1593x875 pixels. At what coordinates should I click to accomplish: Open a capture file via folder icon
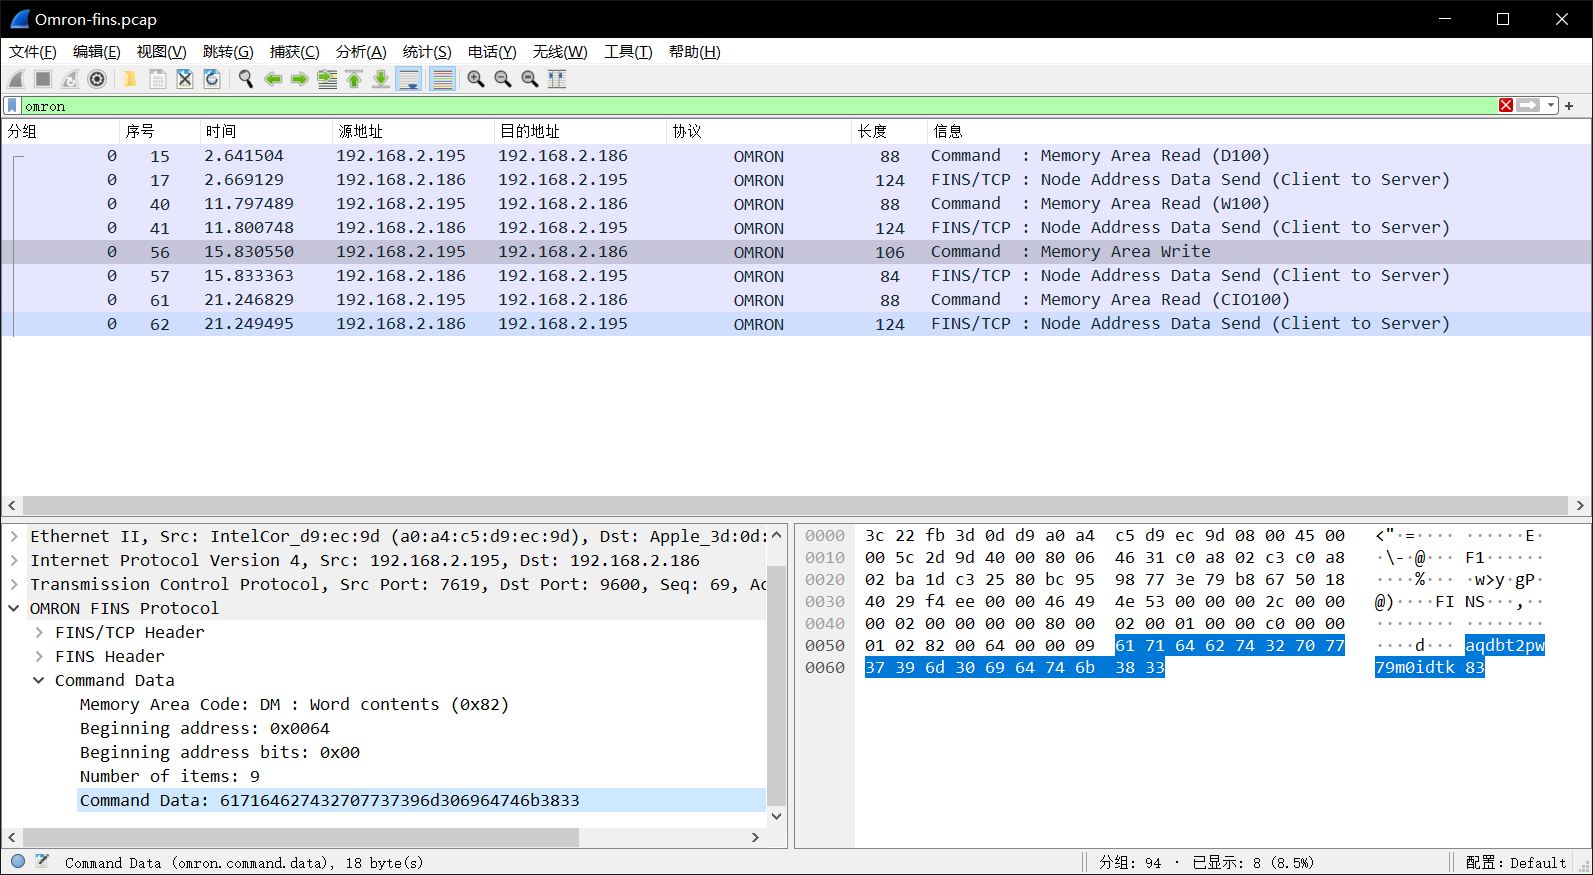tap(130, 79)
